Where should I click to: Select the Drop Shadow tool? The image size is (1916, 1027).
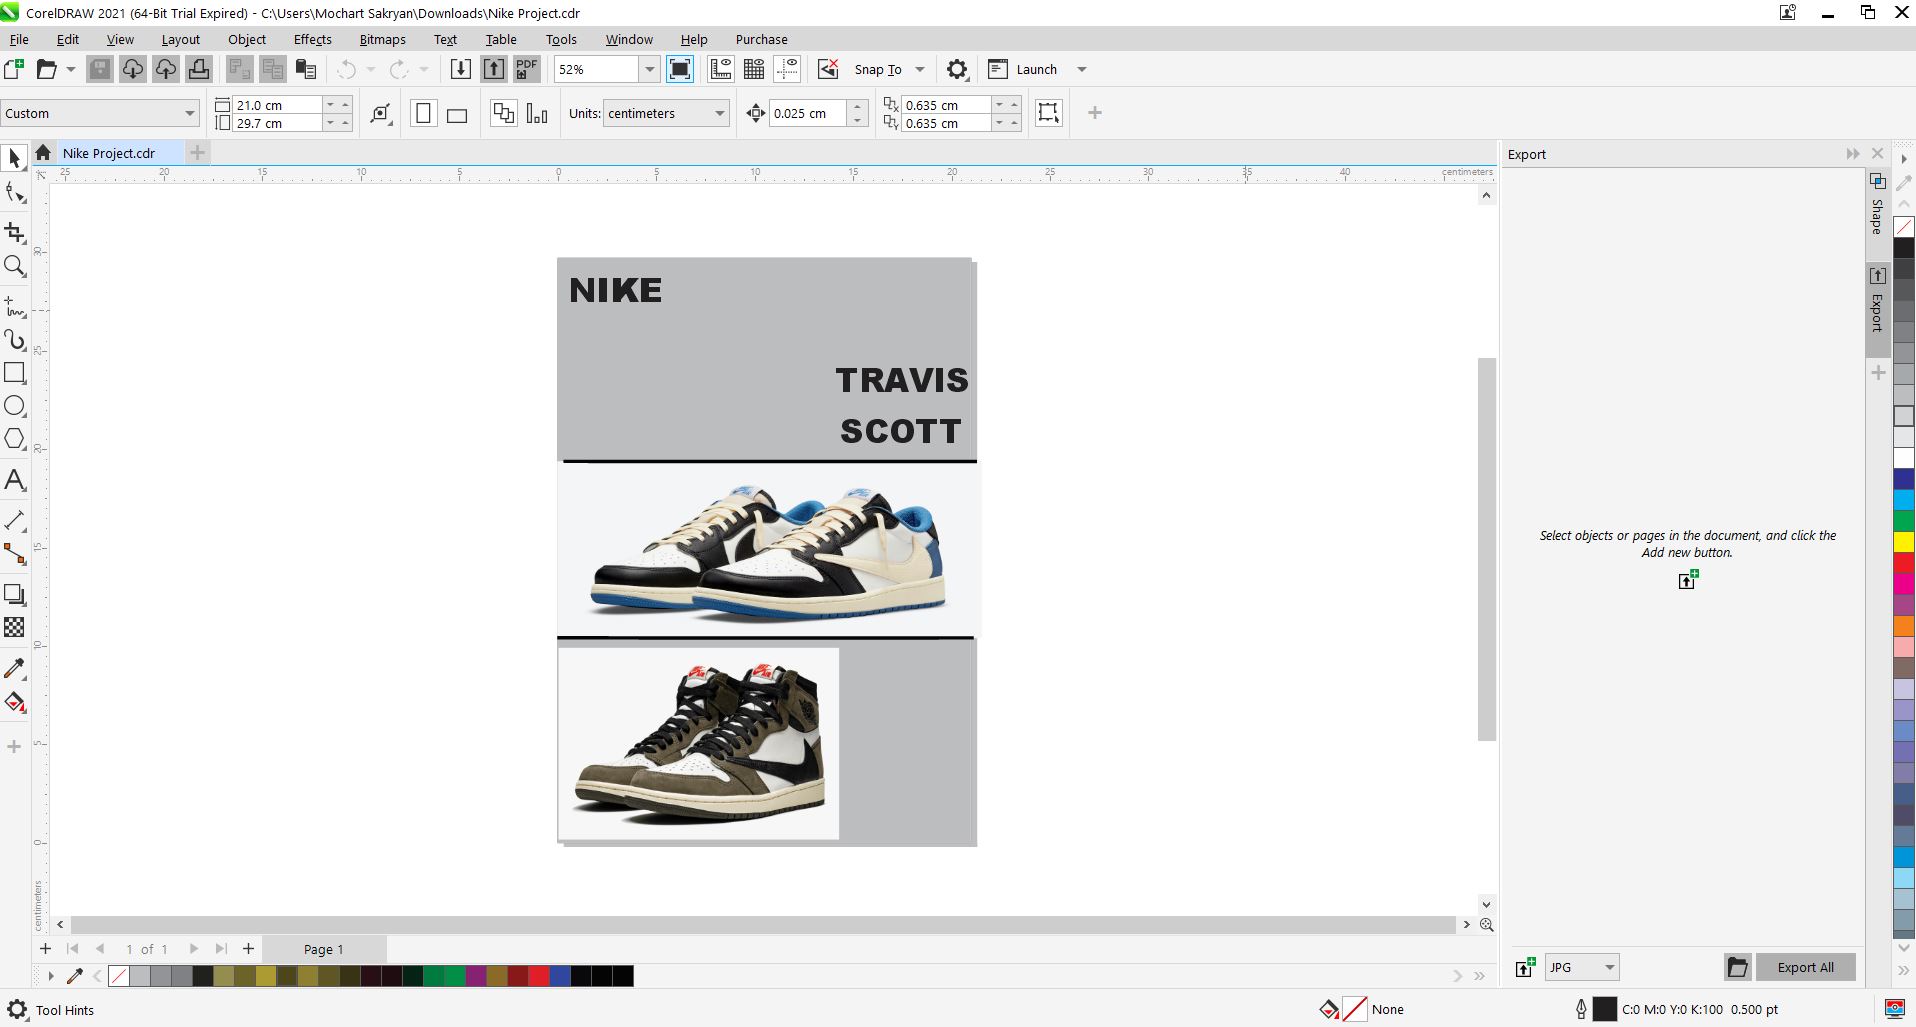(14, 594)
